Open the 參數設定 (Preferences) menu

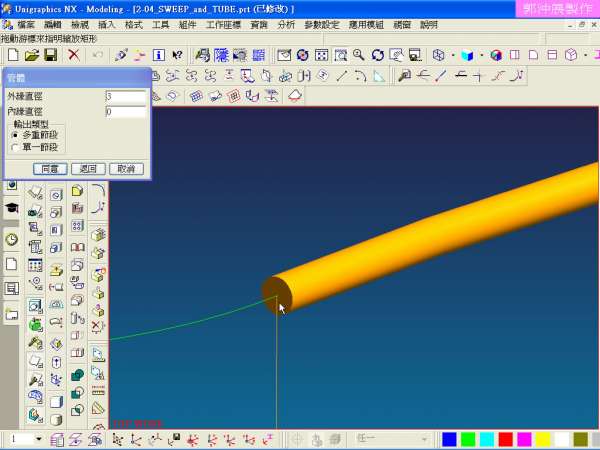[x=322, y=25]
